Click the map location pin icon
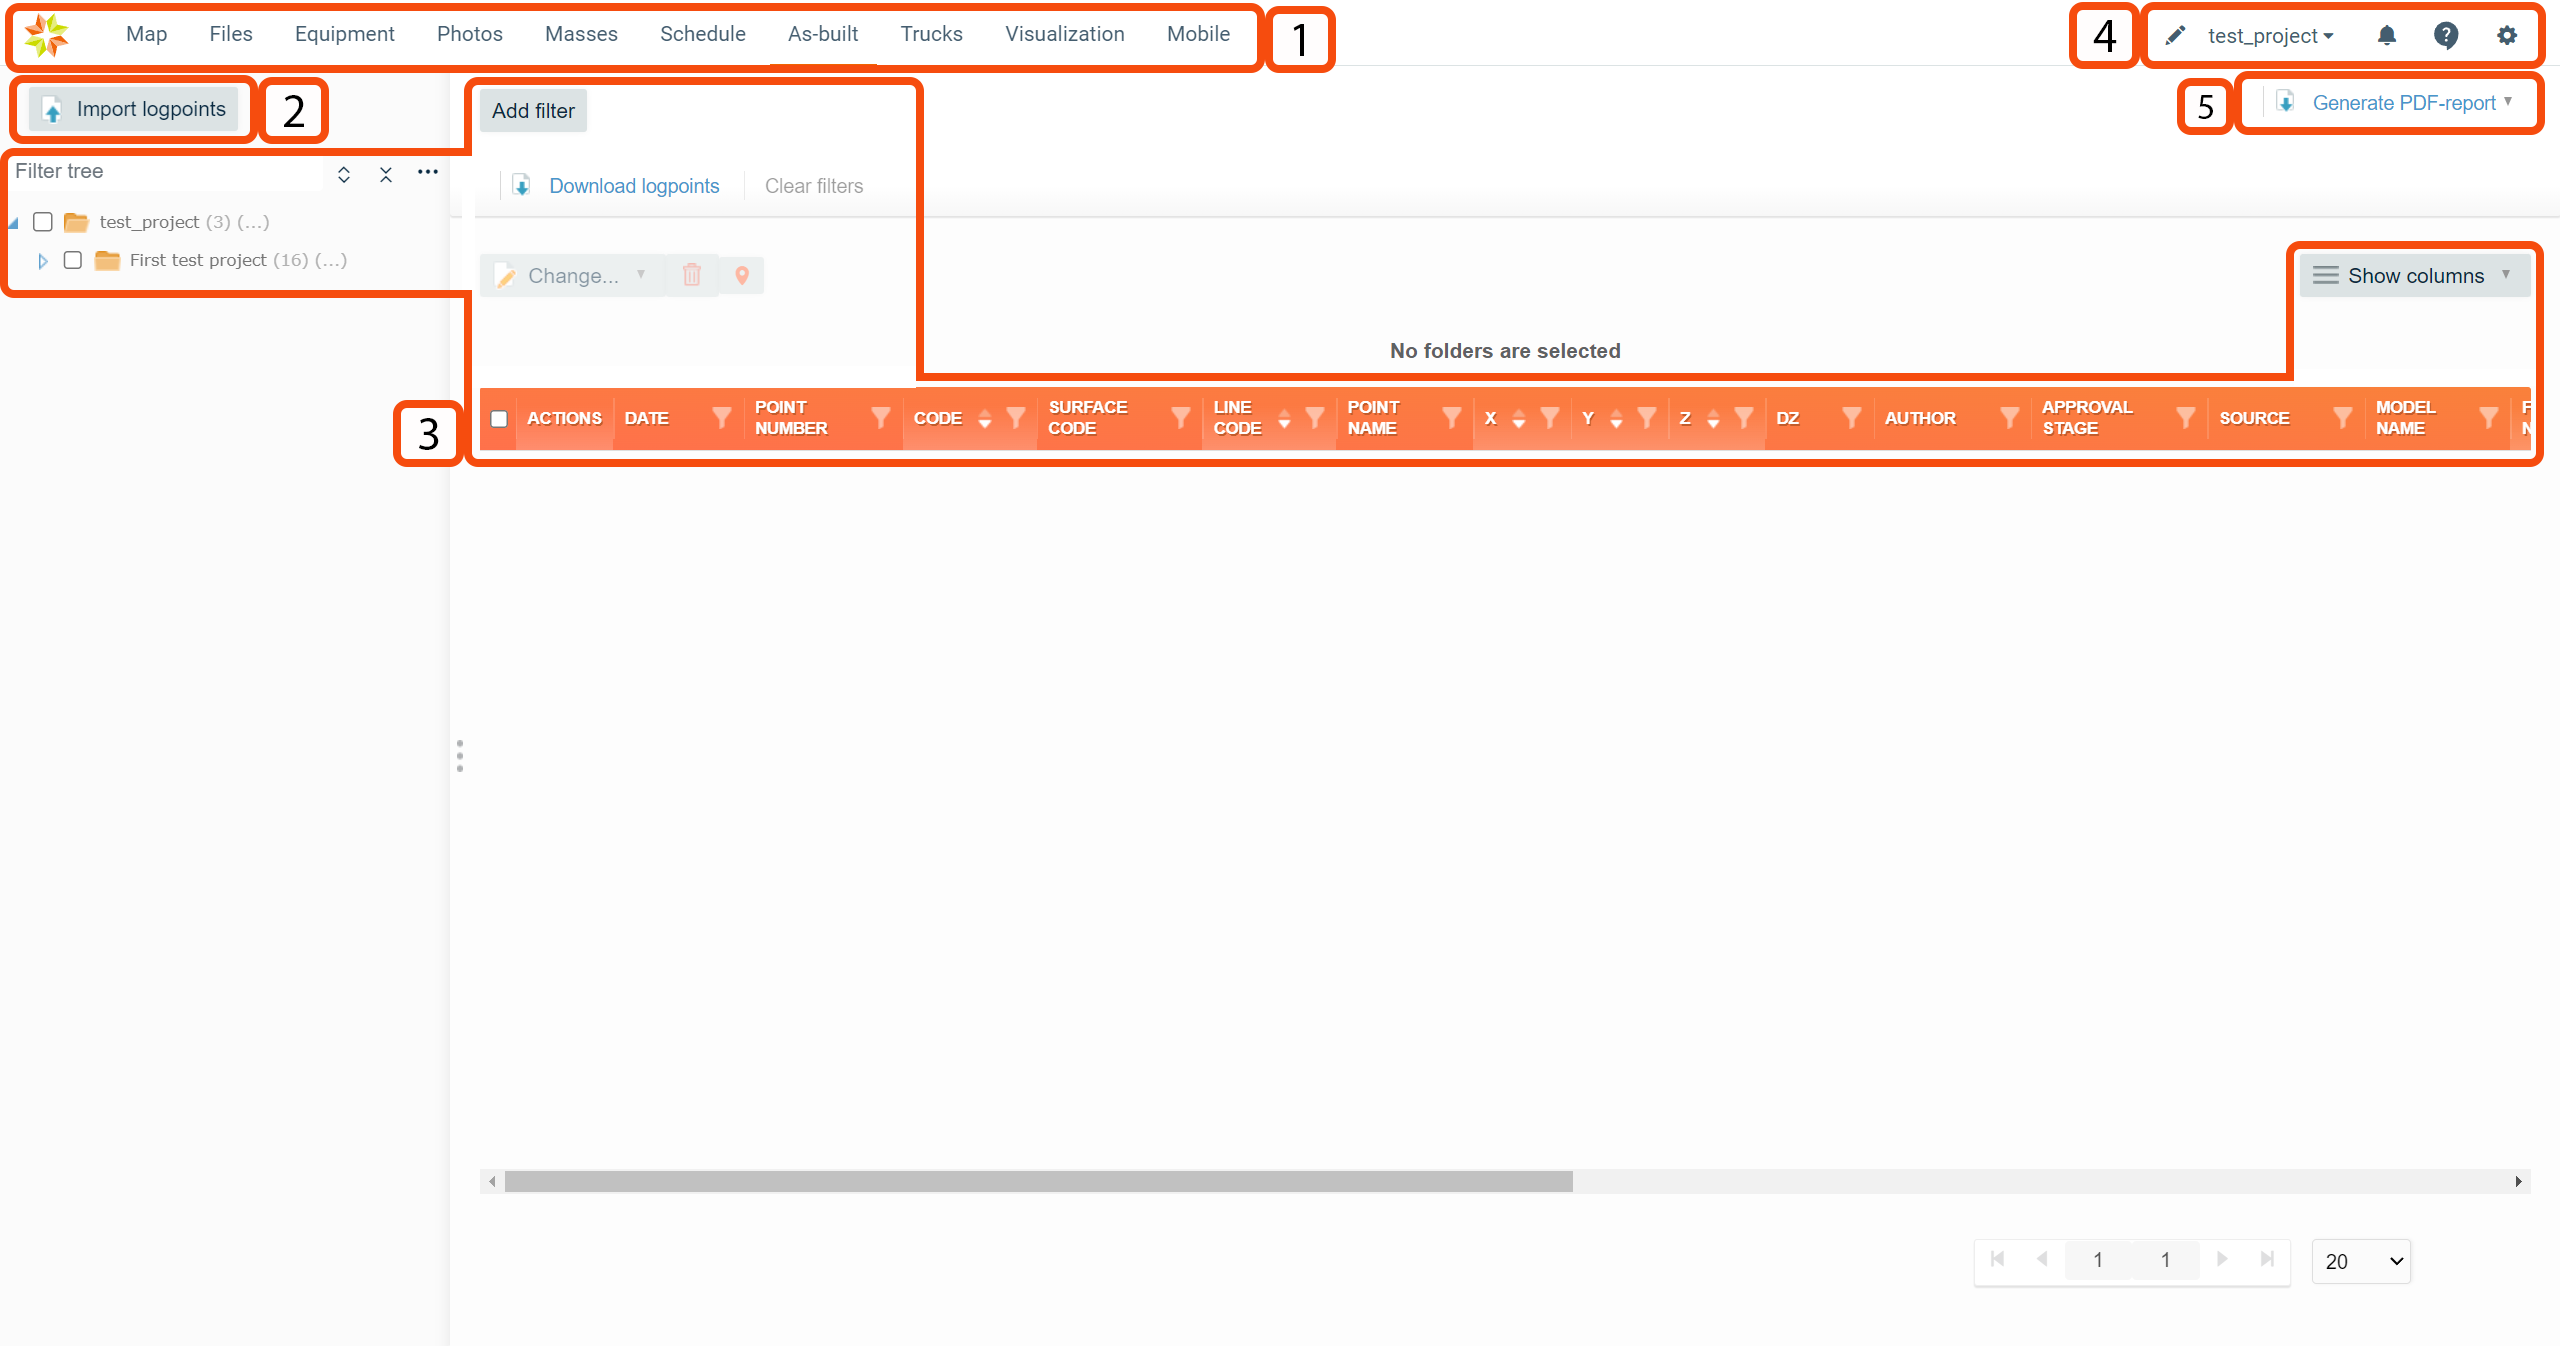This screenshot has width=2560, height=1346. pos(742,275)
